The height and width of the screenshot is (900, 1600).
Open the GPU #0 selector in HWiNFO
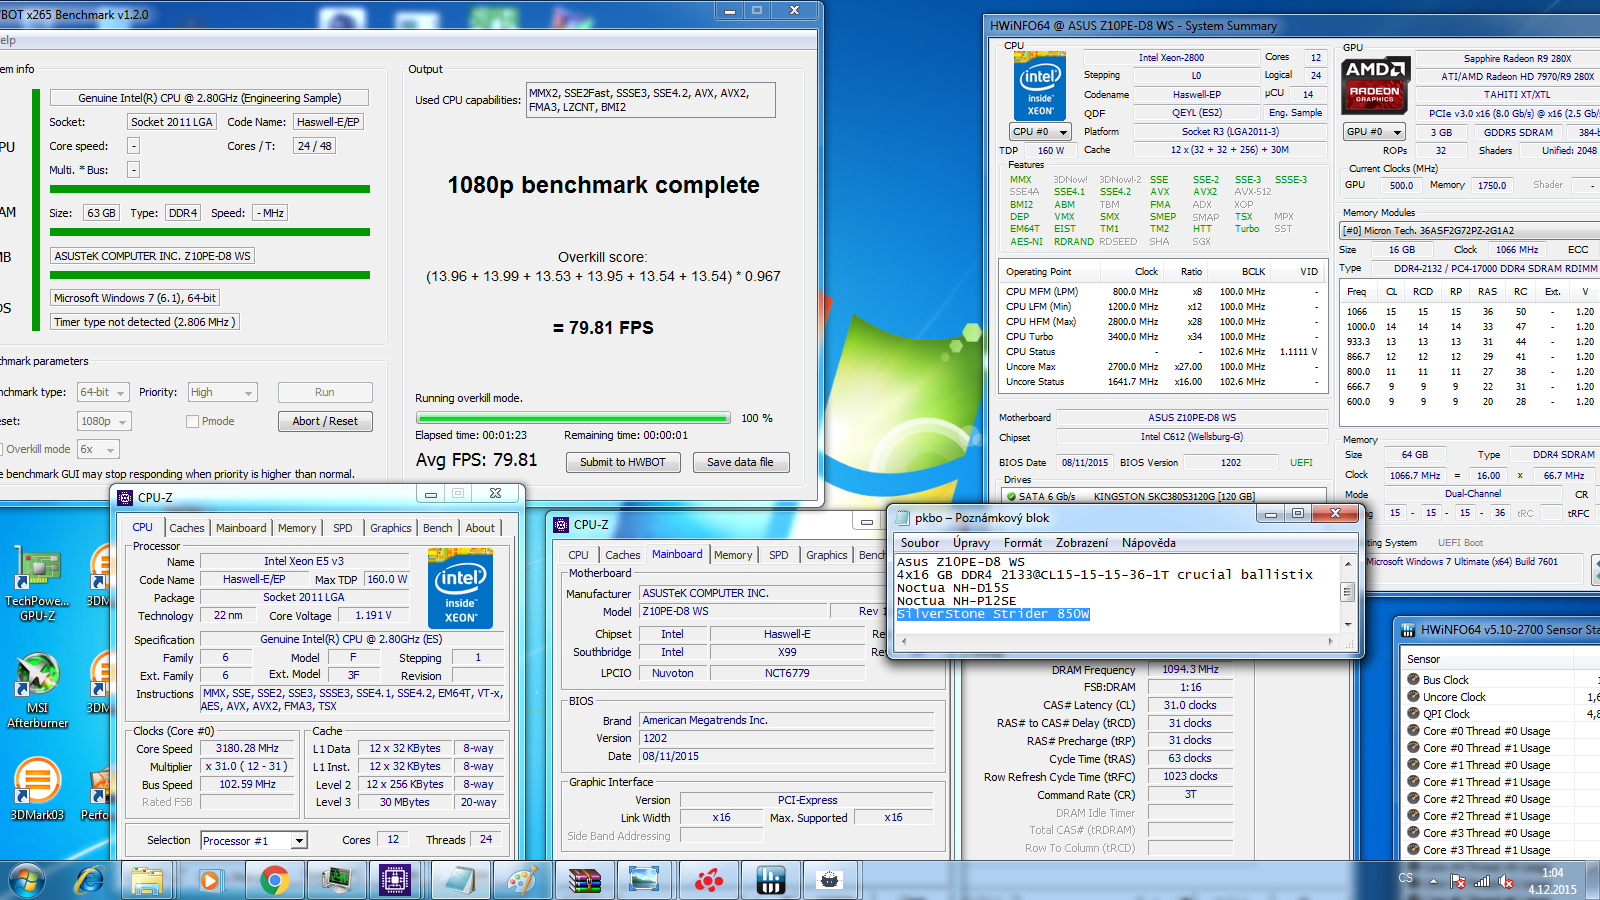point(1374,132)
